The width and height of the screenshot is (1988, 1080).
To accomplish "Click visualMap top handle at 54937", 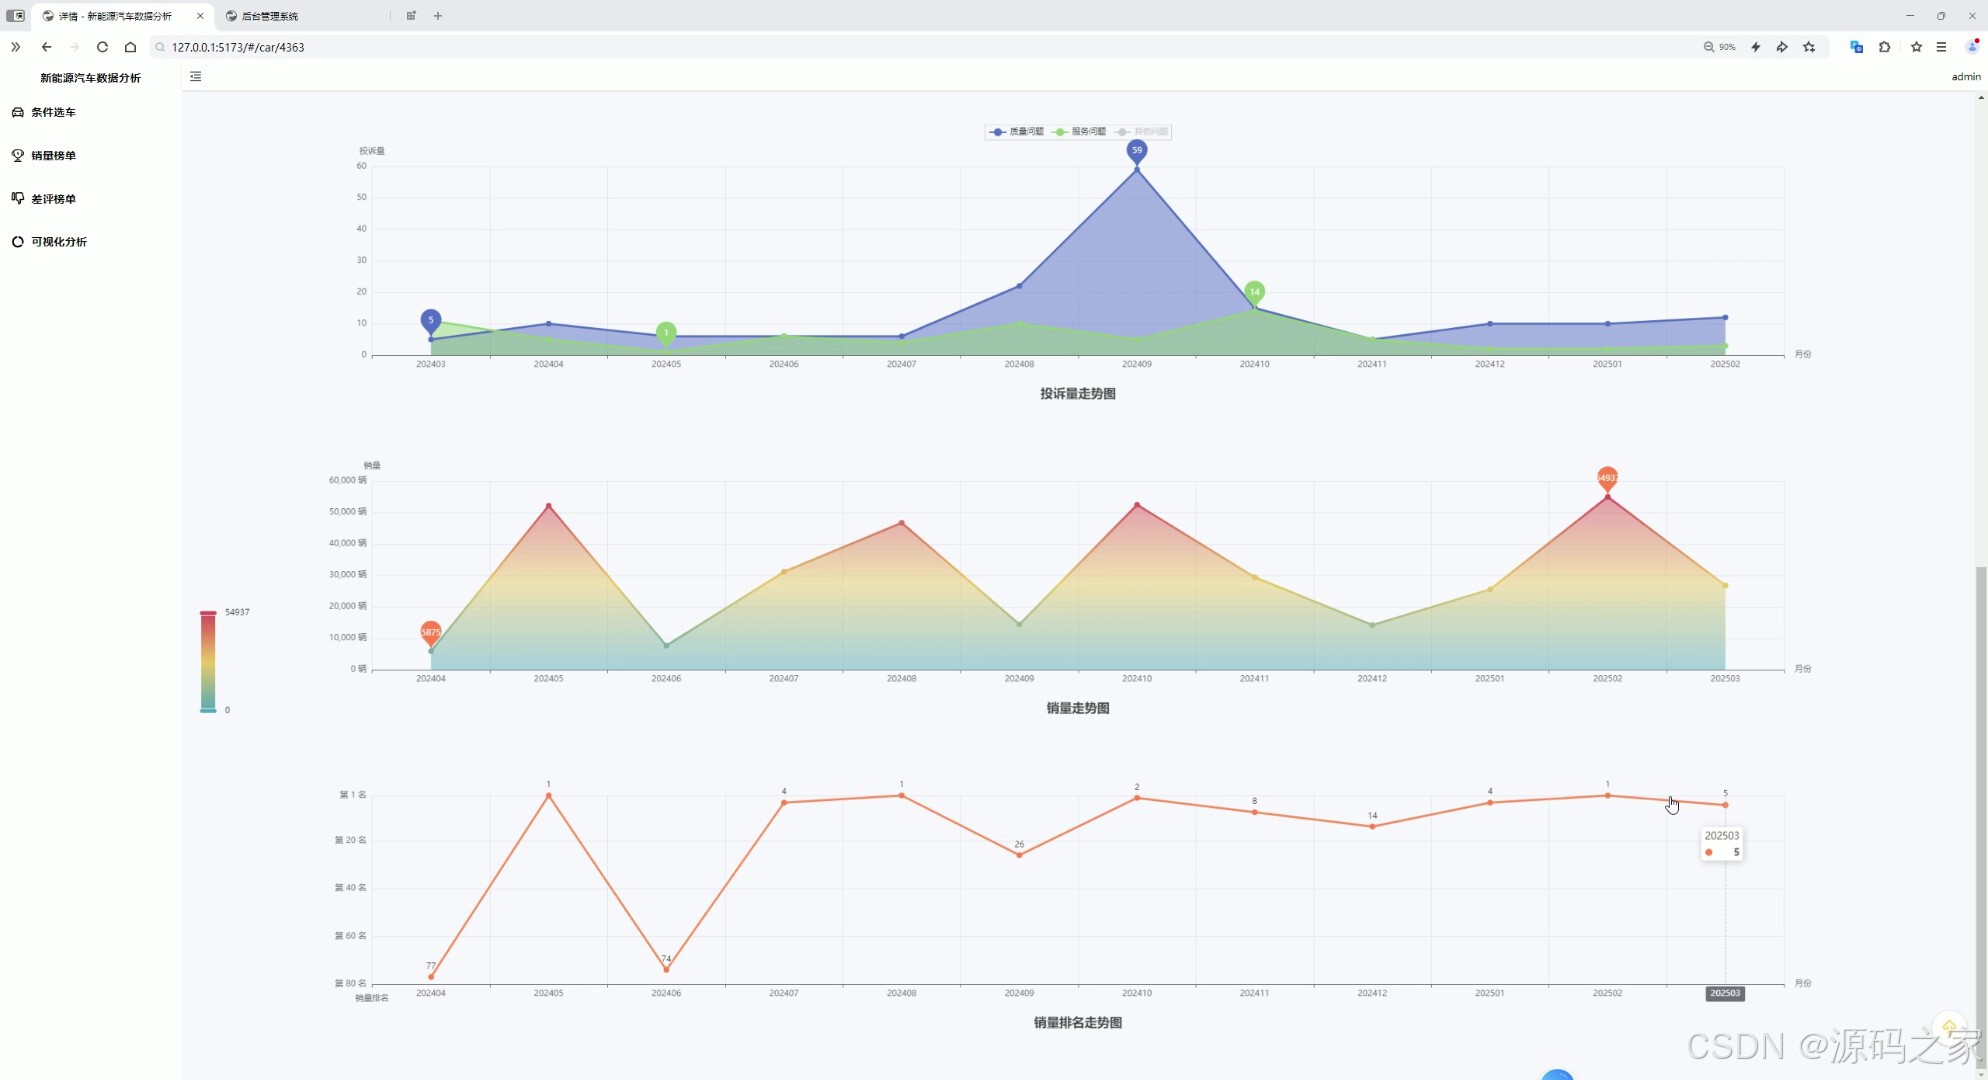I will coord(208,613).
